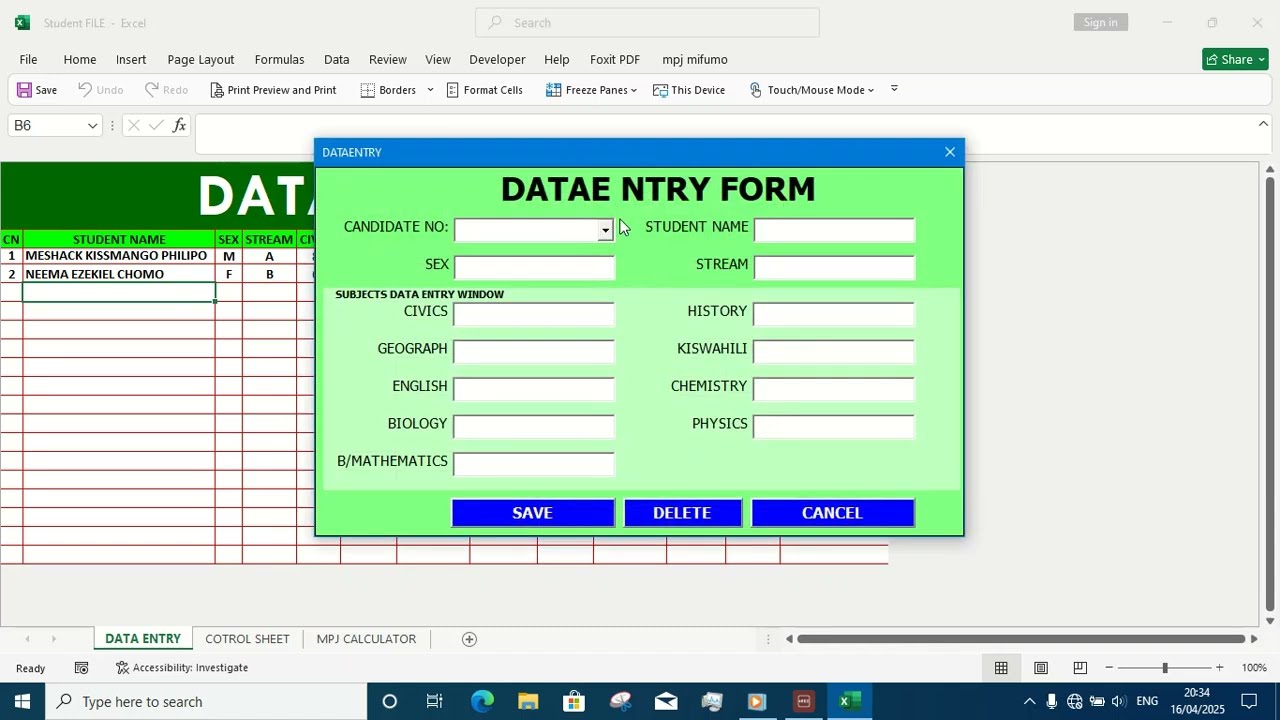Viewport: 1280px width, 720px height.
Task: Click the SEX text field
Action: (x=534, y=267)
